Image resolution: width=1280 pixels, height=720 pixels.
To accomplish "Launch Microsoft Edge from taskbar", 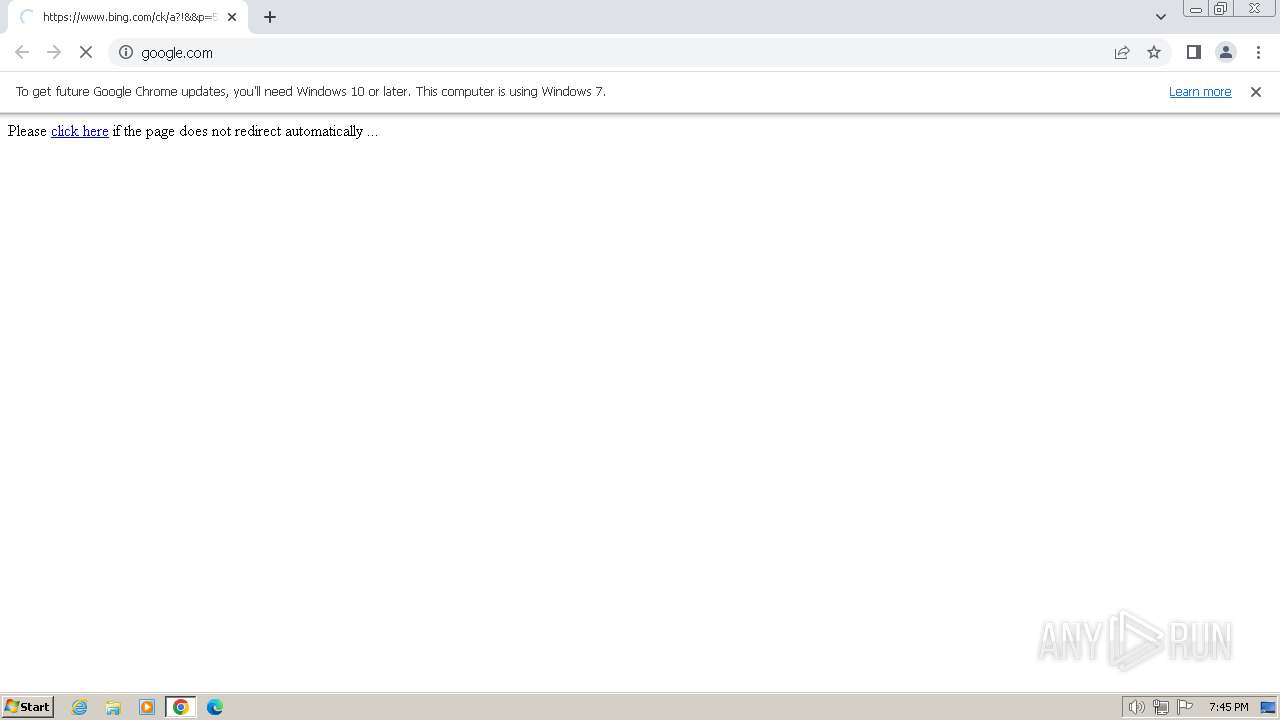I will pos(215,707).
